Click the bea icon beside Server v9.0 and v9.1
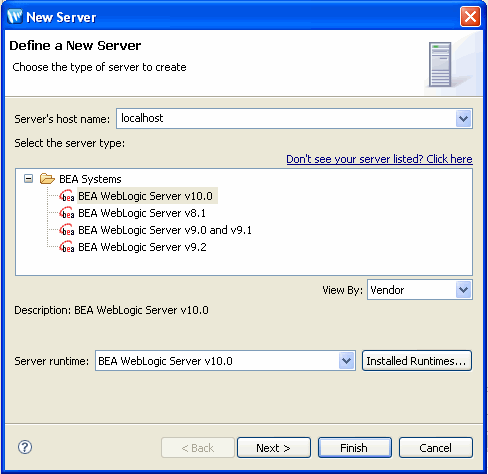Screen dimensions: 488x474 tap(67, 230)
